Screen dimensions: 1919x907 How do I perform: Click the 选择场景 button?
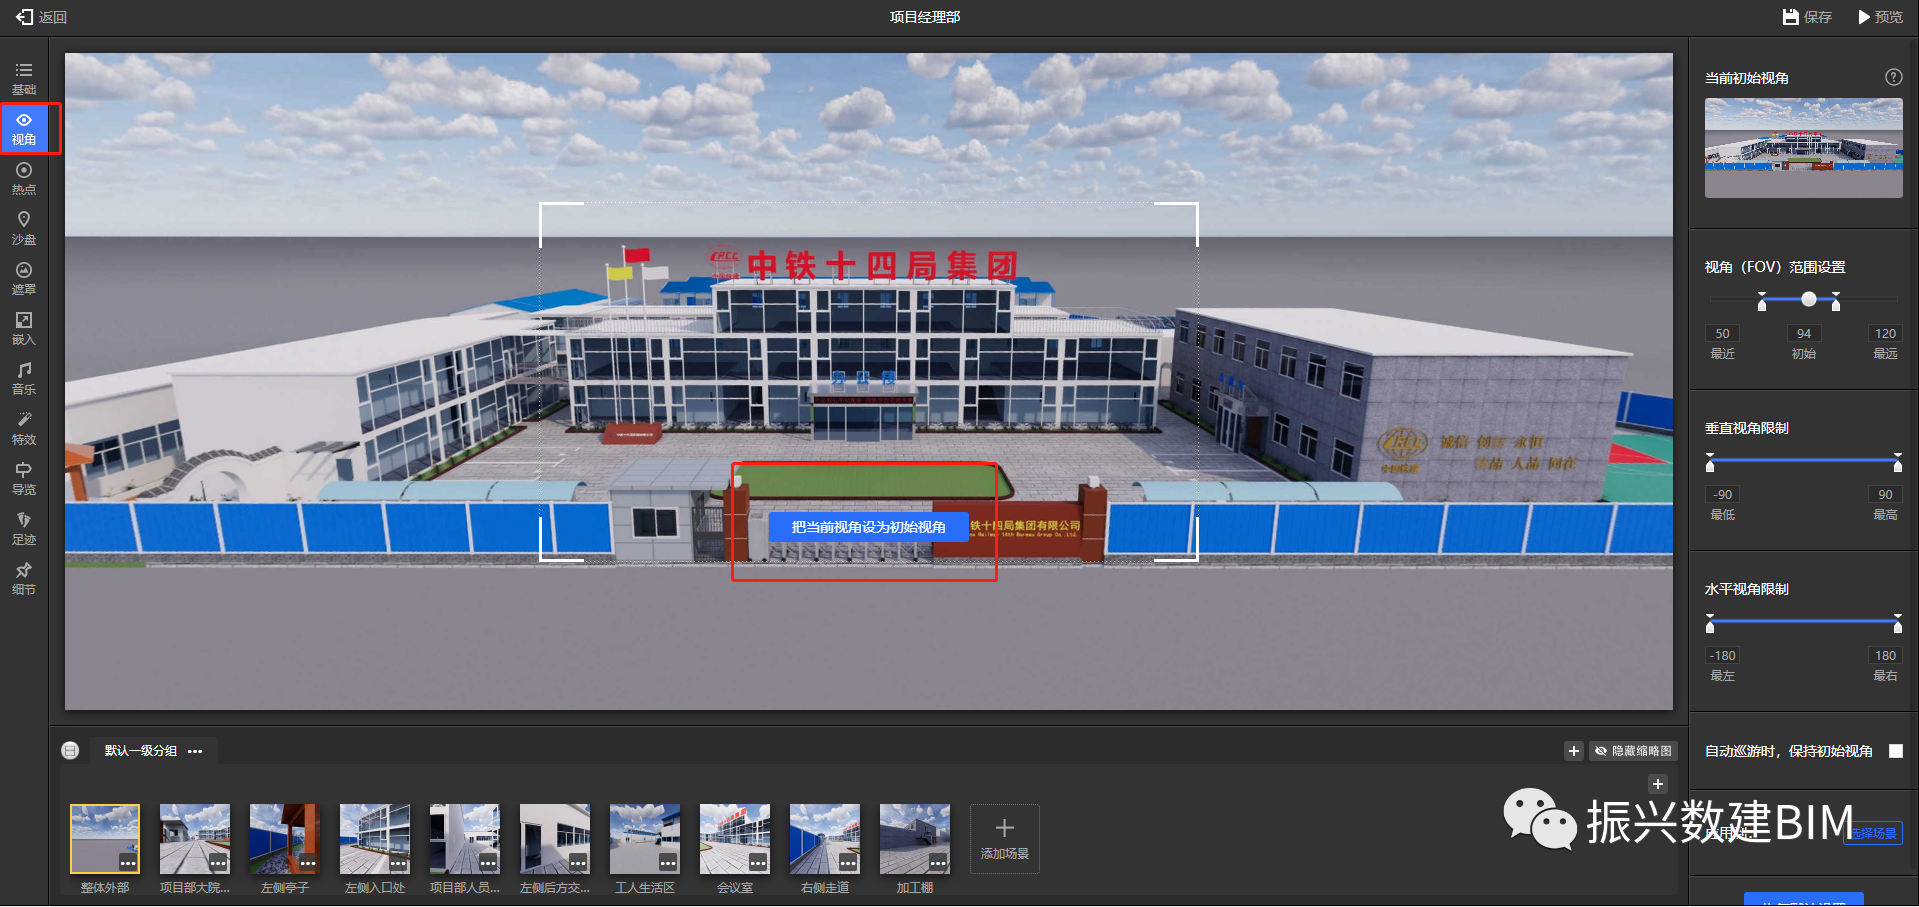(1873, 833)
